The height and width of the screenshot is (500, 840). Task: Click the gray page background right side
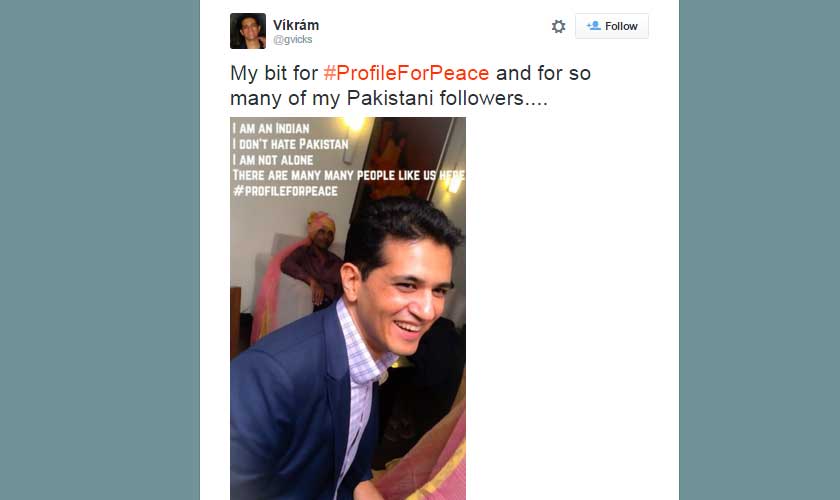click(x=760, y=250)
